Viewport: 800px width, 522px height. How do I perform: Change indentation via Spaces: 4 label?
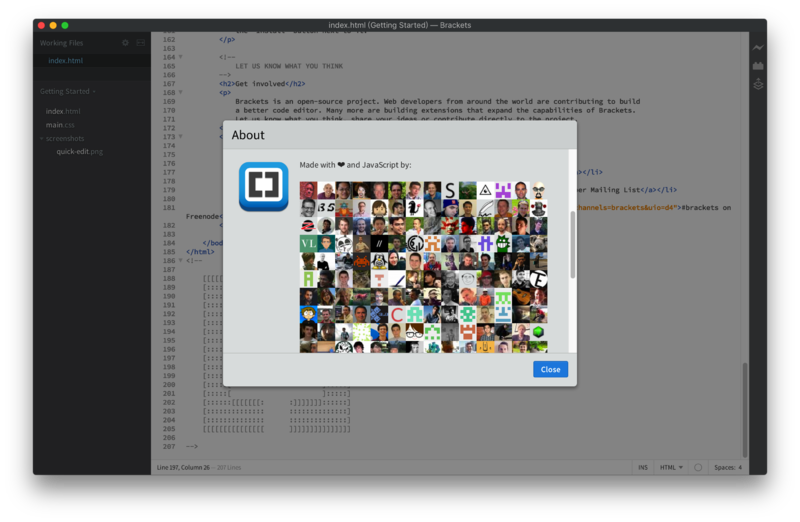[728, 467]
